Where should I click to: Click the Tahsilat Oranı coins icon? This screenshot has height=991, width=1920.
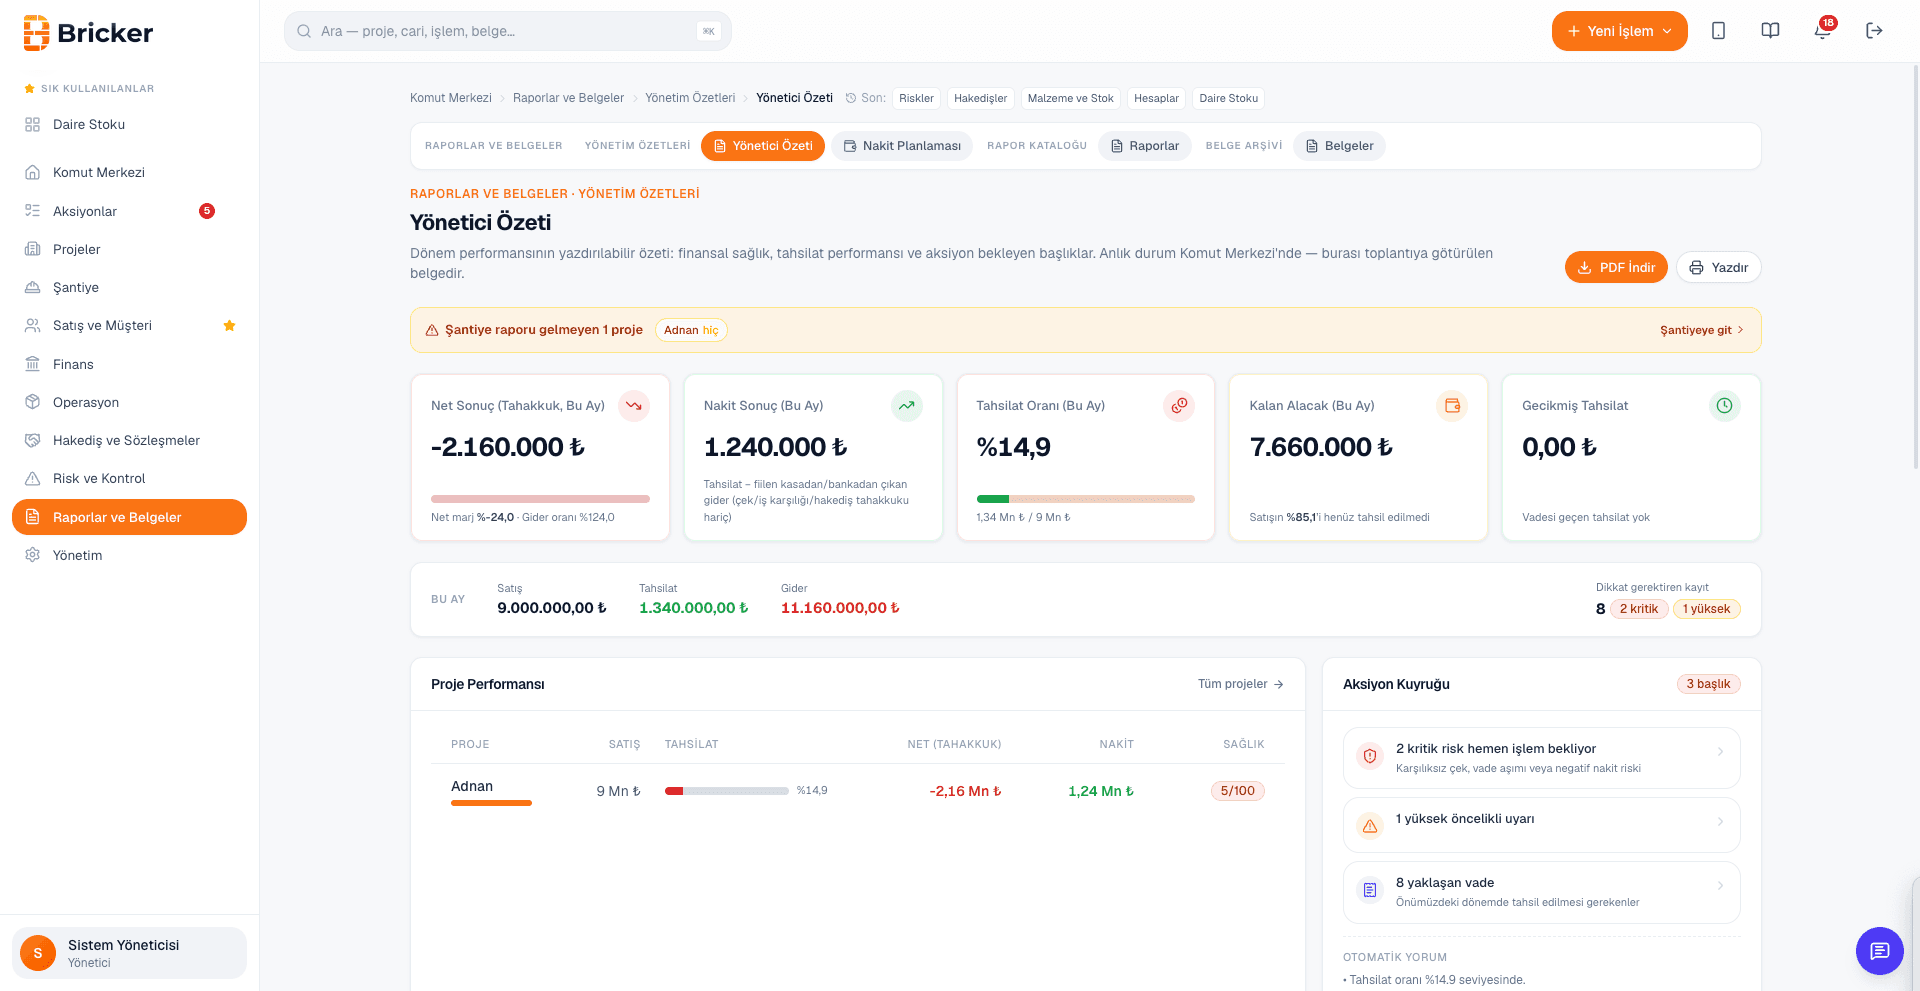[x=1179, y=406]
